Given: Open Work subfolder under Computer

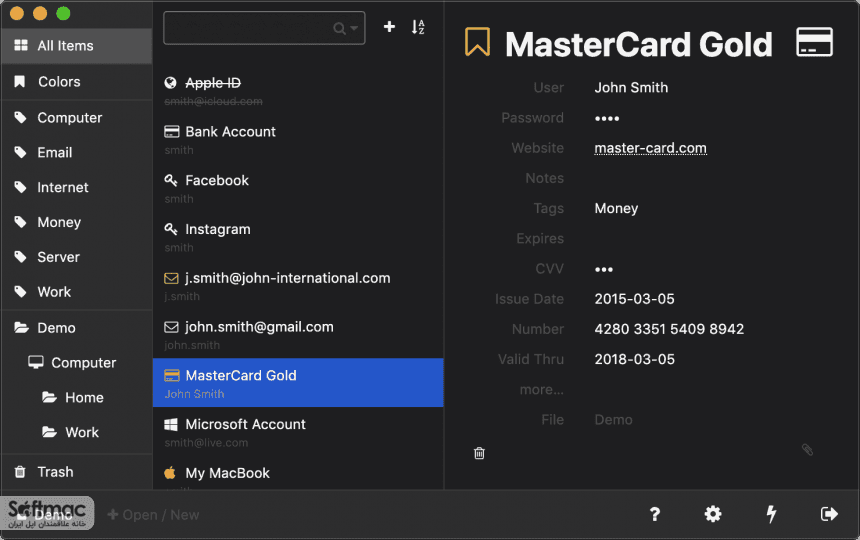Looking at the screenshot, I should [x=77, y=432].
